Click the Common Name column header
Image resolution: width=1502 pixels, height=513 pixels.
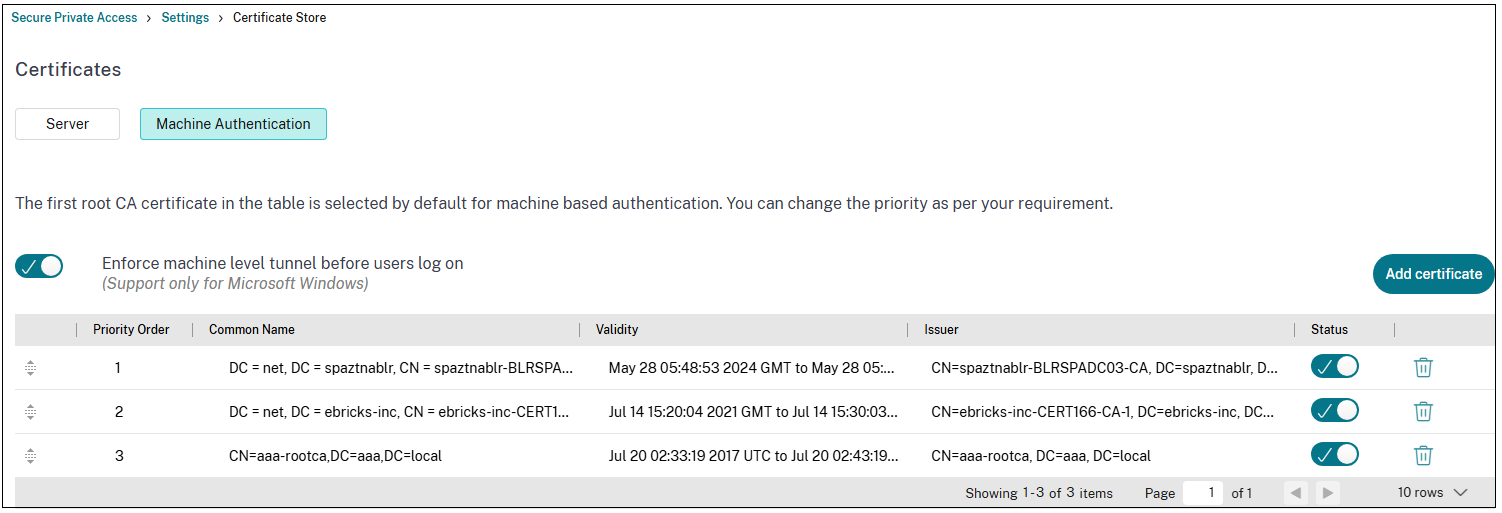tap(252, 330)
